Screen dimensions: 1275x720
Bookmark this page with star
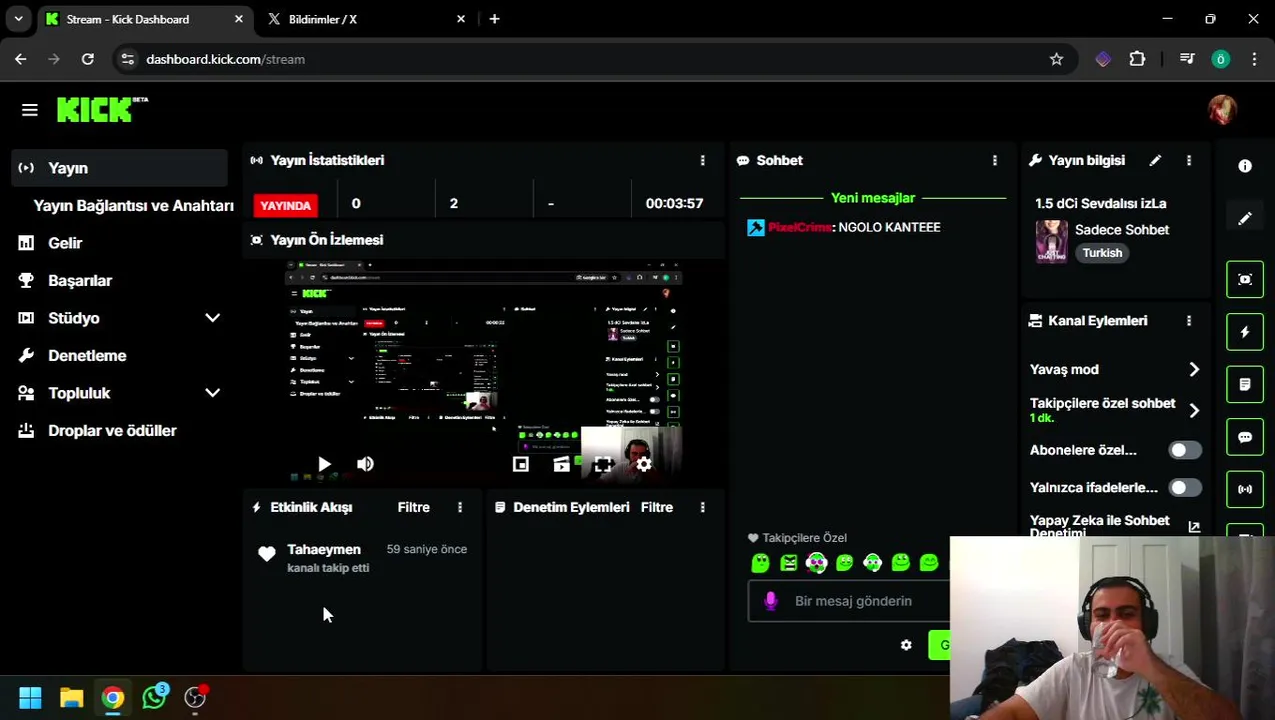[x=1056, y=59]
